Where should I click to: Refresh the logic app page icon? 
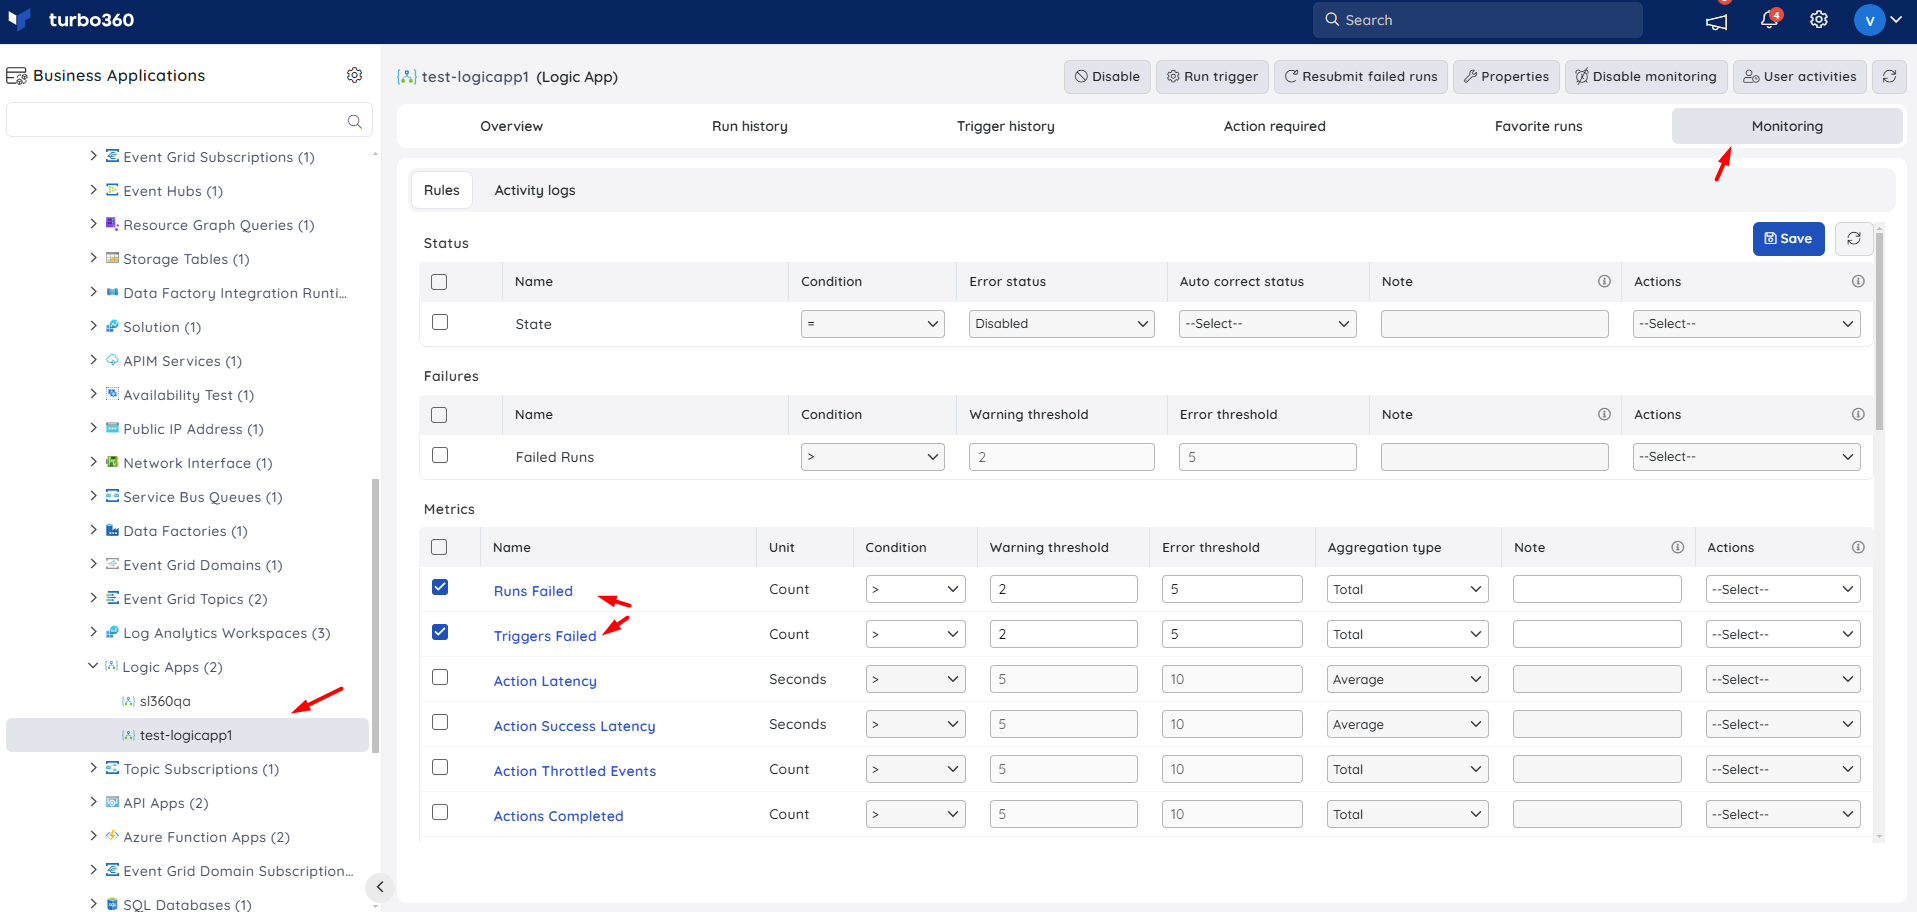point(1889,77)
